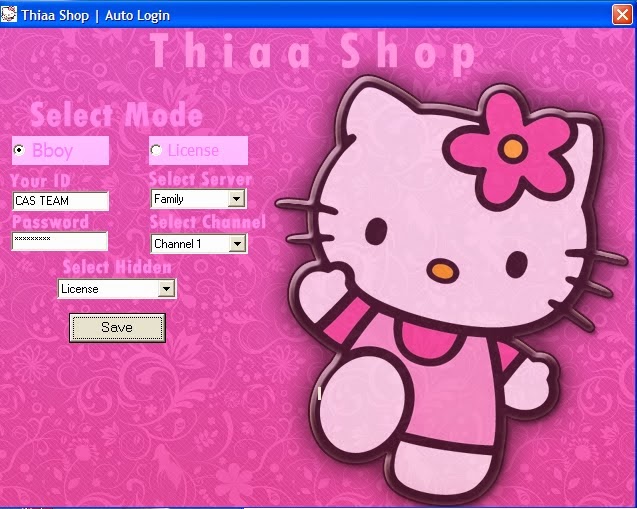Click the Password input field
The image size is (637, 509).
coord(60,241)
